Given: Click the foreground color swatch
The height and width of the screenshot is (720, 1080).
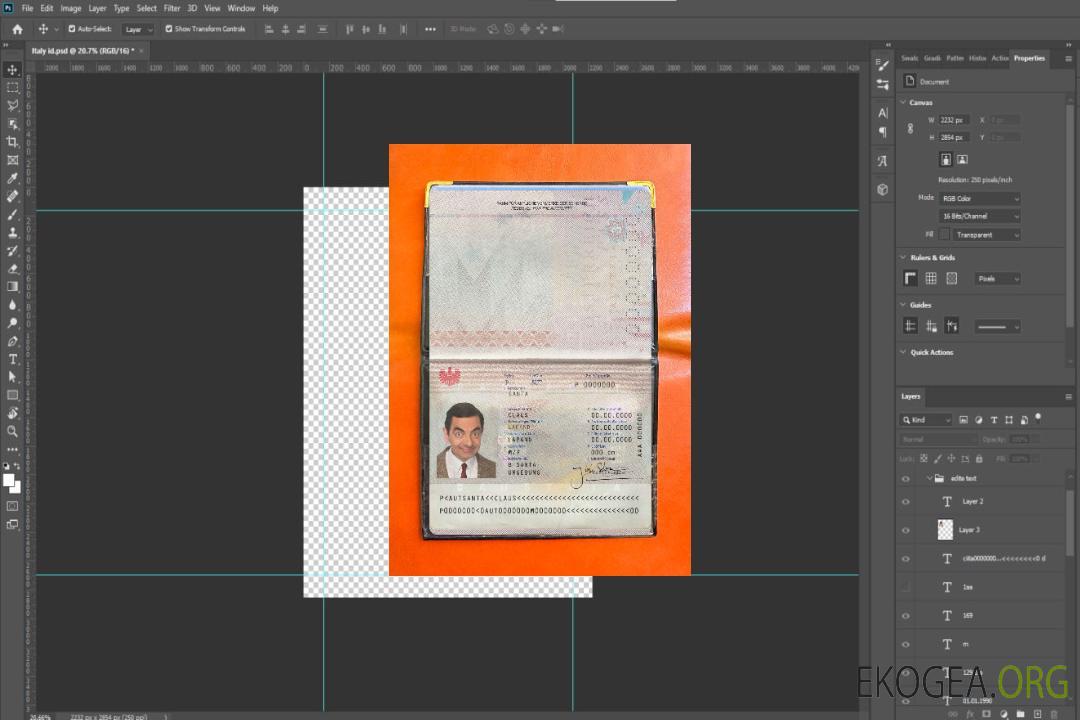Looking at the screenshot, I should coord(9,480).
